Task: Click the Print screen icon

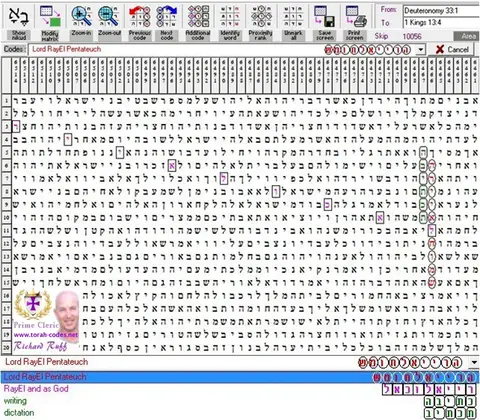Action: click(355, 16)
